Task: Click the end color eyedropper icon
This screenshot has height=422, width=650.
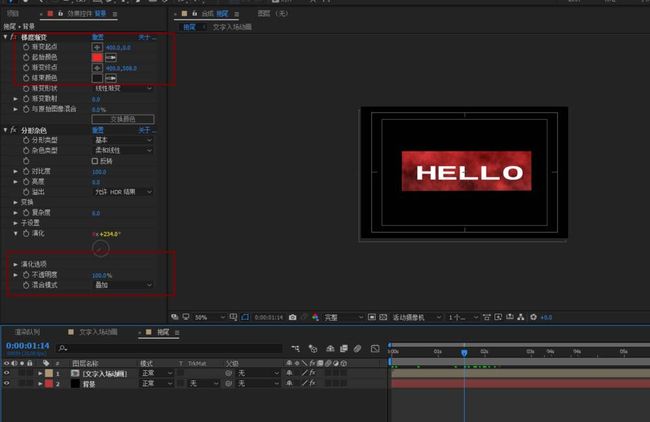Action: coord(111,78)
